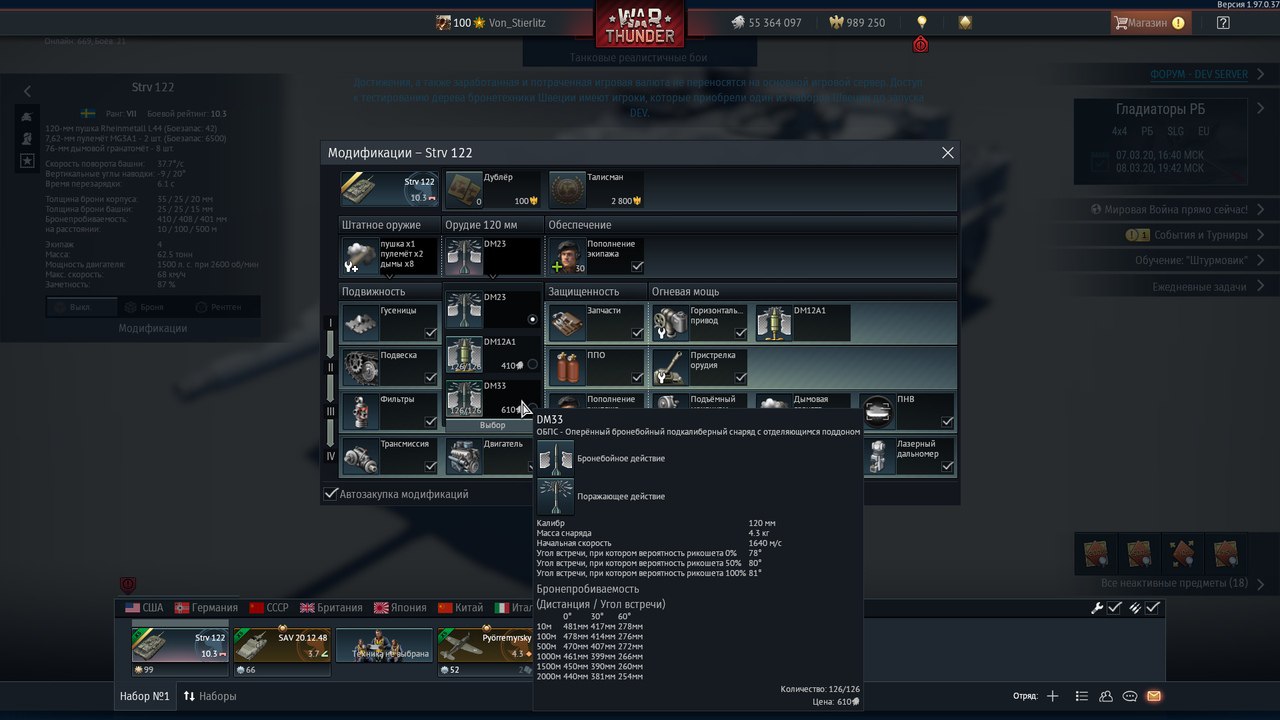
Task: Select the Трансмиссия transmission modification
Action: 390,455
